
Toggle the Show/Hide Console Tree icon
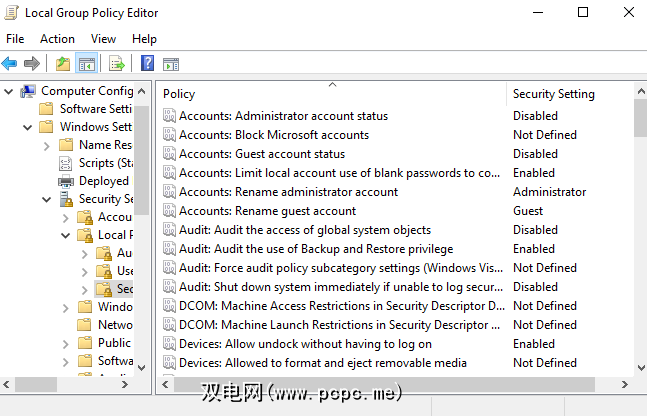[x=87, y=64]
